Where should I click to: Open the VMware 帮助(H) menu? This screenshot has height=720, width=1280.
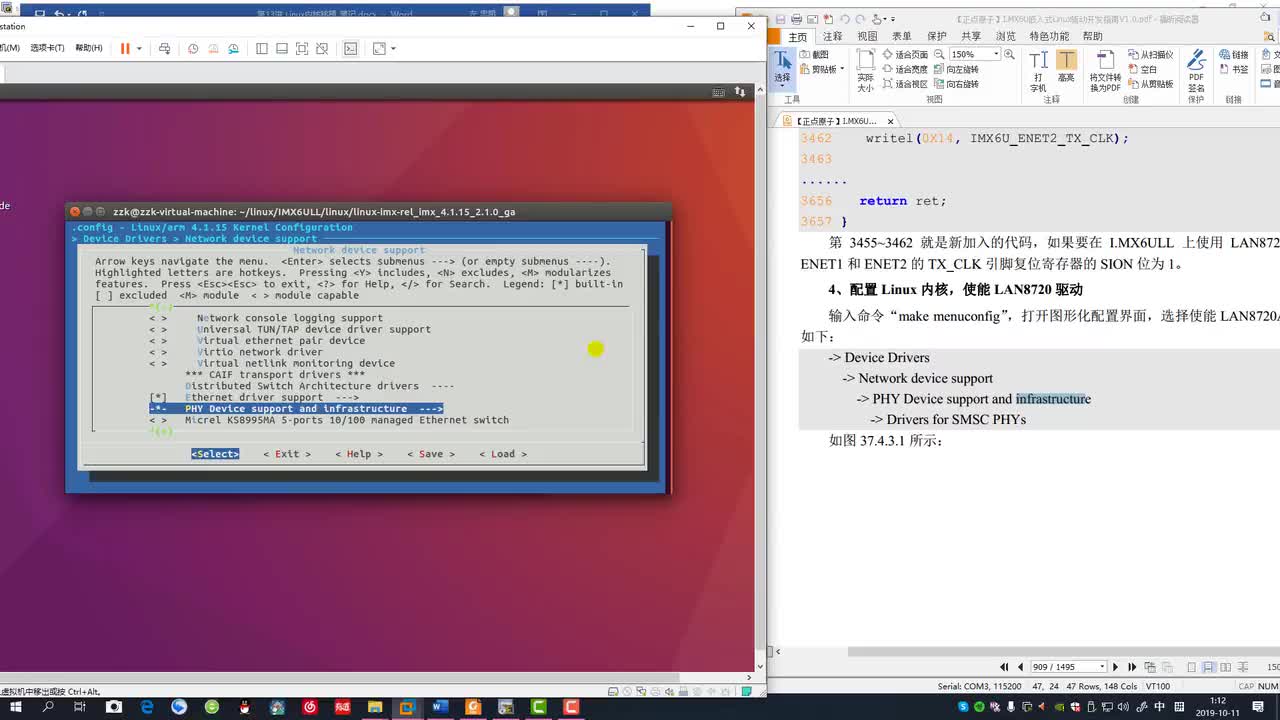(89, 48)
